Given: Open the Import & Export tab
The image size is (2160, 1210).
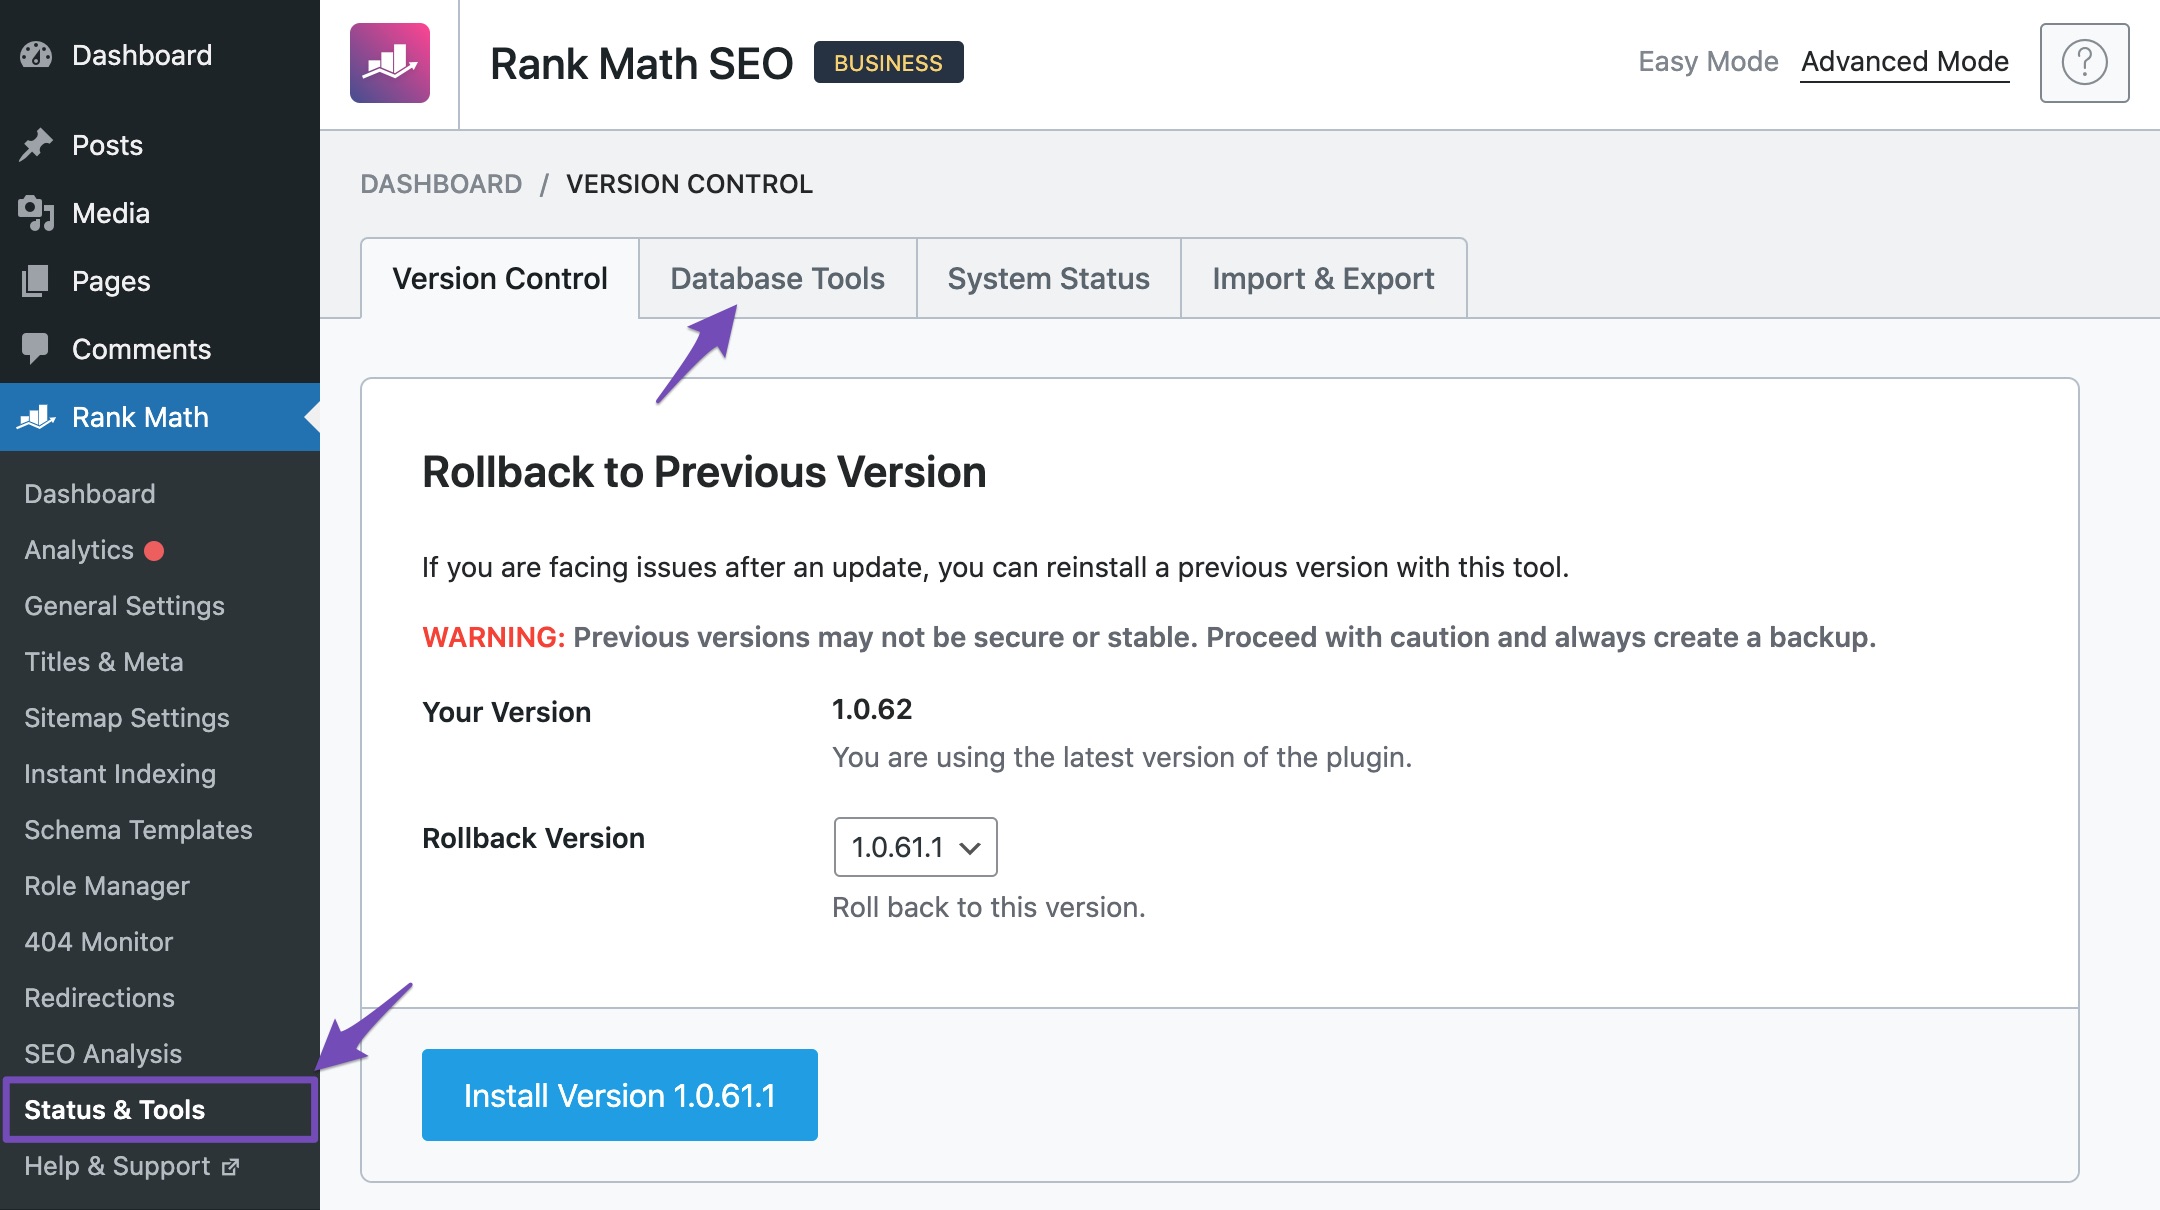Looking at the screenshot, I should click(1323, 278).
